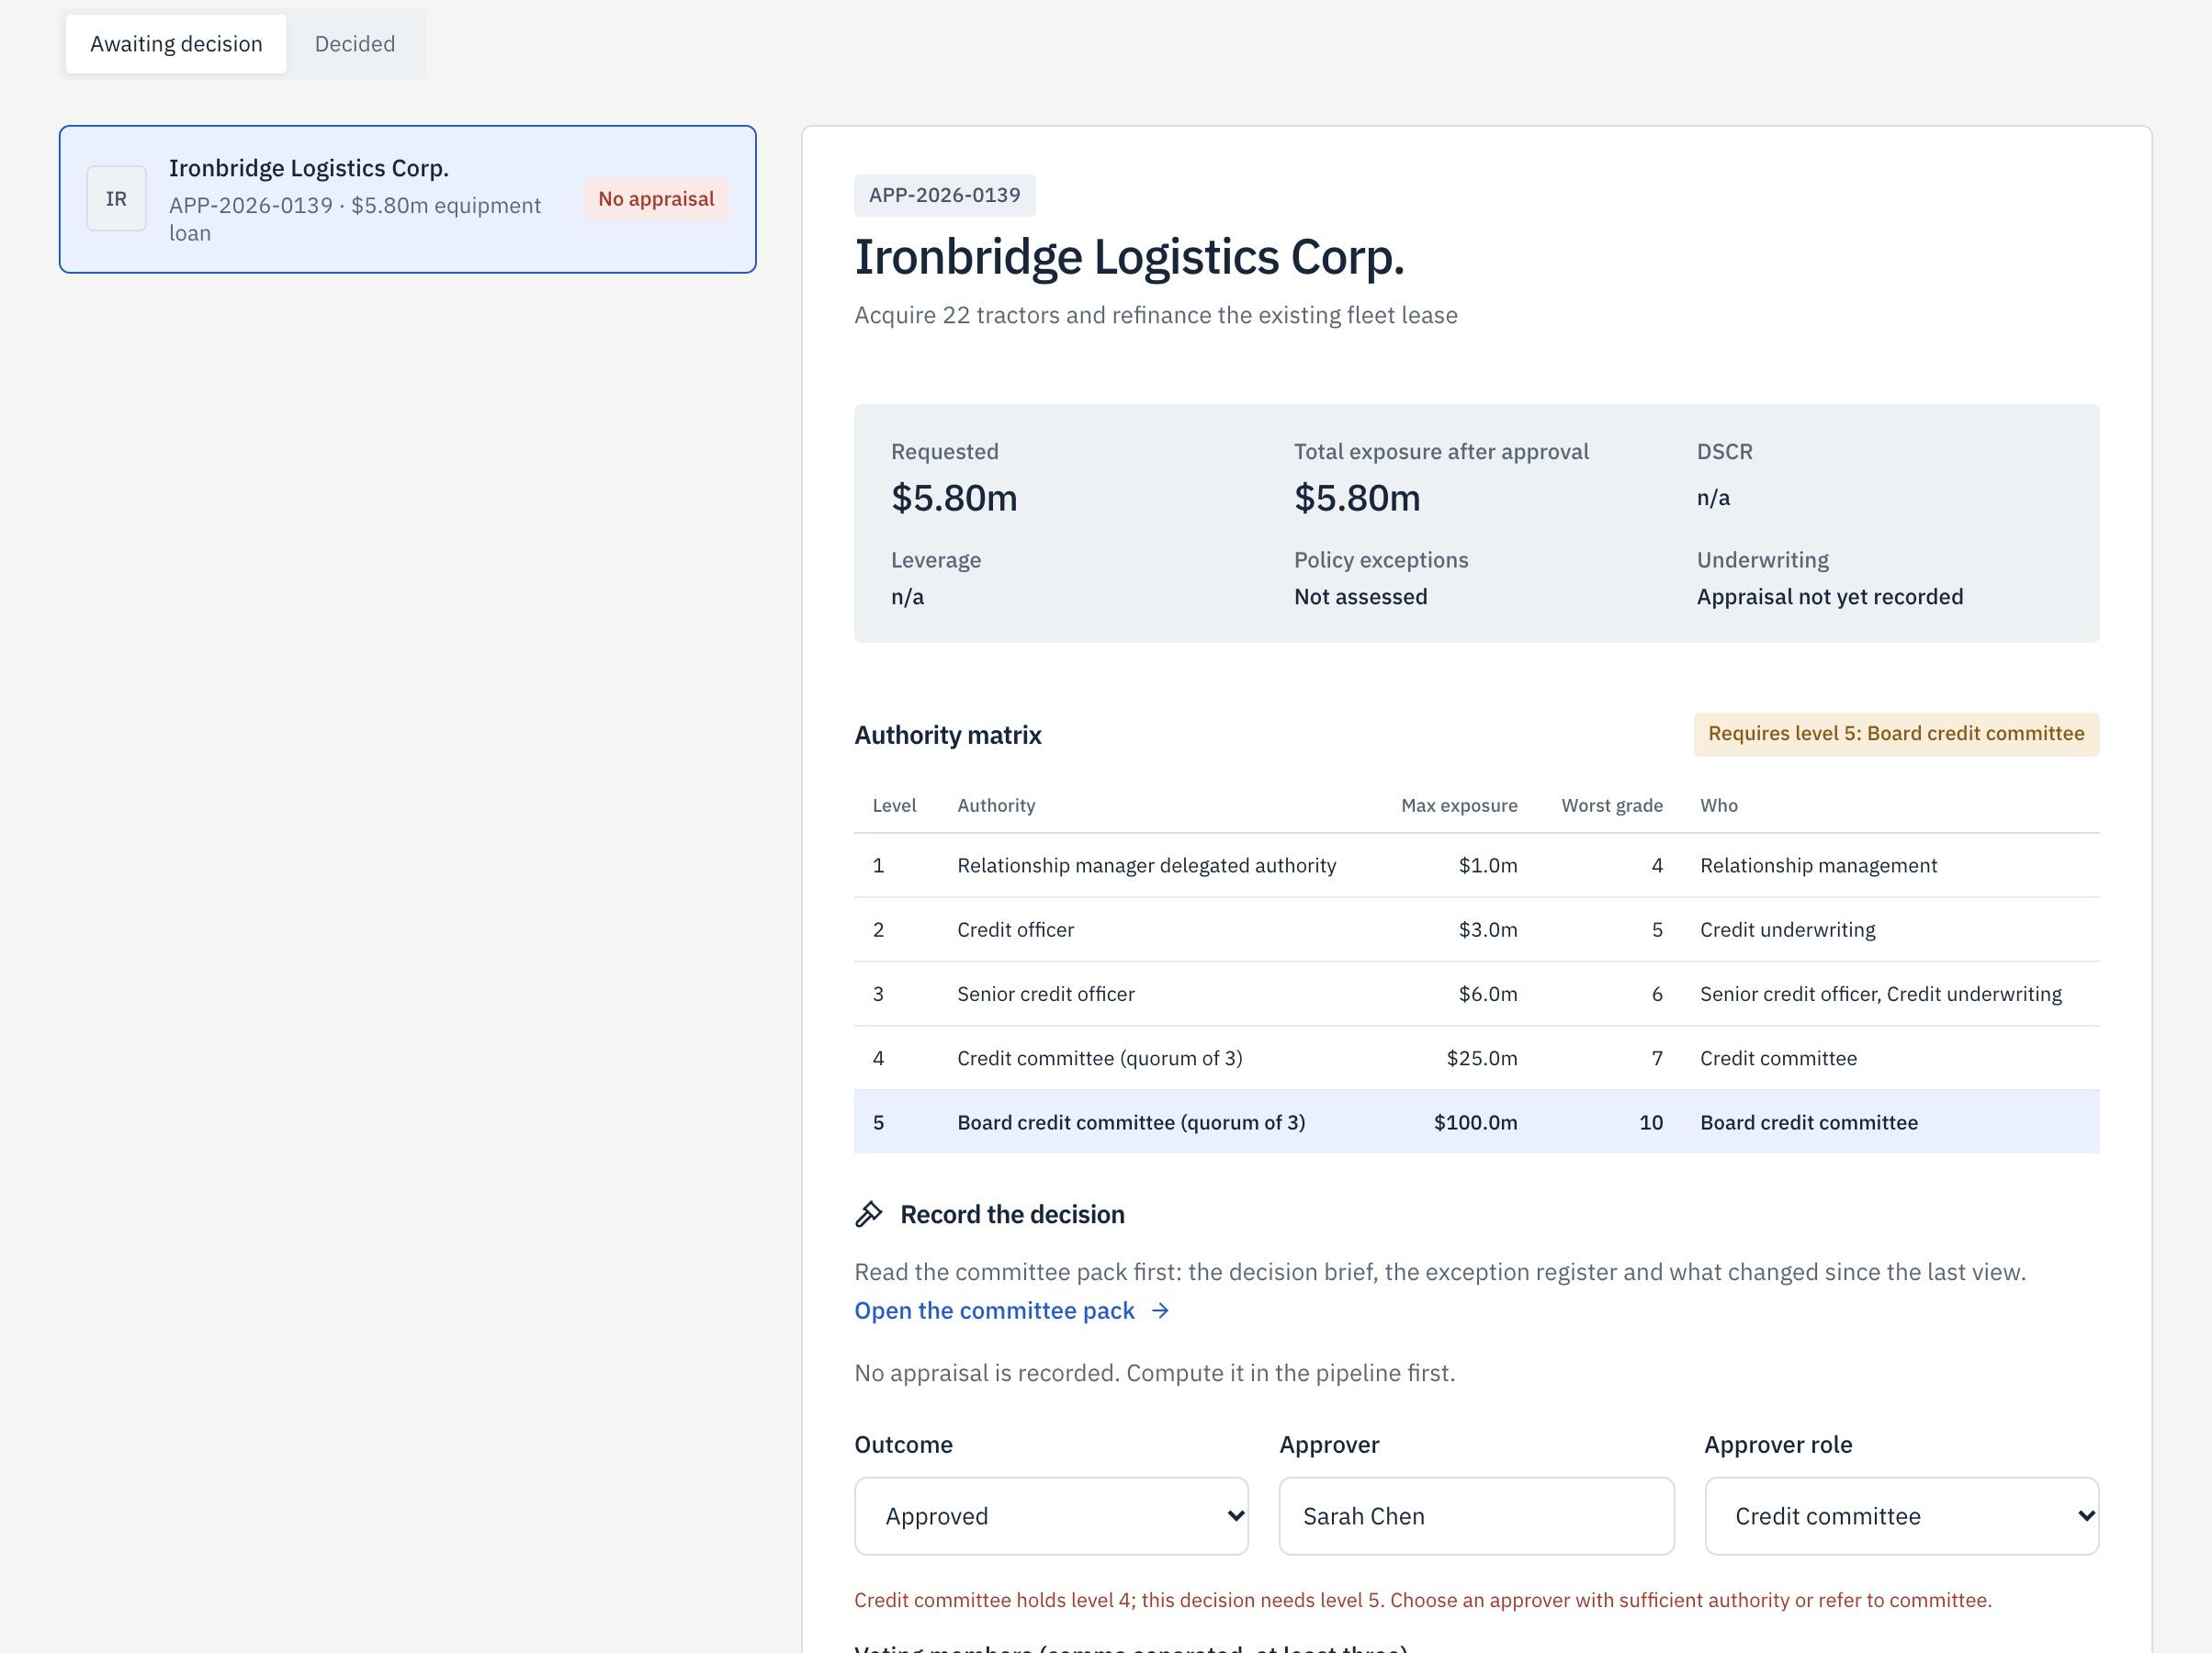Click the Senior credit officer, Credit underwriting cell
The height and width of the screenshot is (1653, 2212).
coord(1880,994)
